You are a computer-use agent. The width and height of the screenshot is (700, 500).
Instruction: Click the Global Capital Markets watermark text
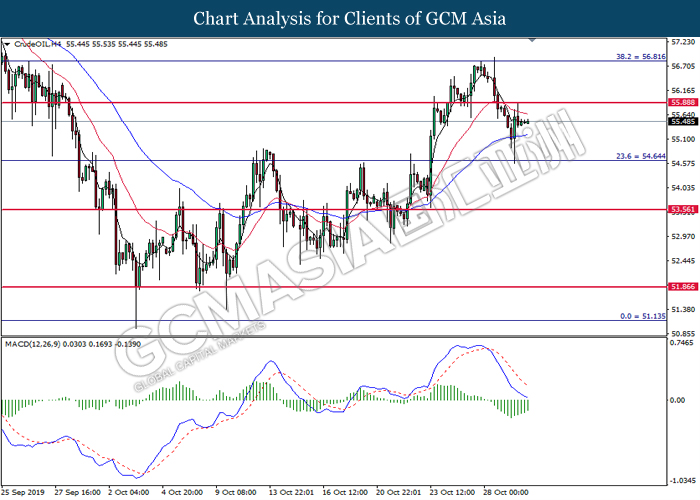200,358
